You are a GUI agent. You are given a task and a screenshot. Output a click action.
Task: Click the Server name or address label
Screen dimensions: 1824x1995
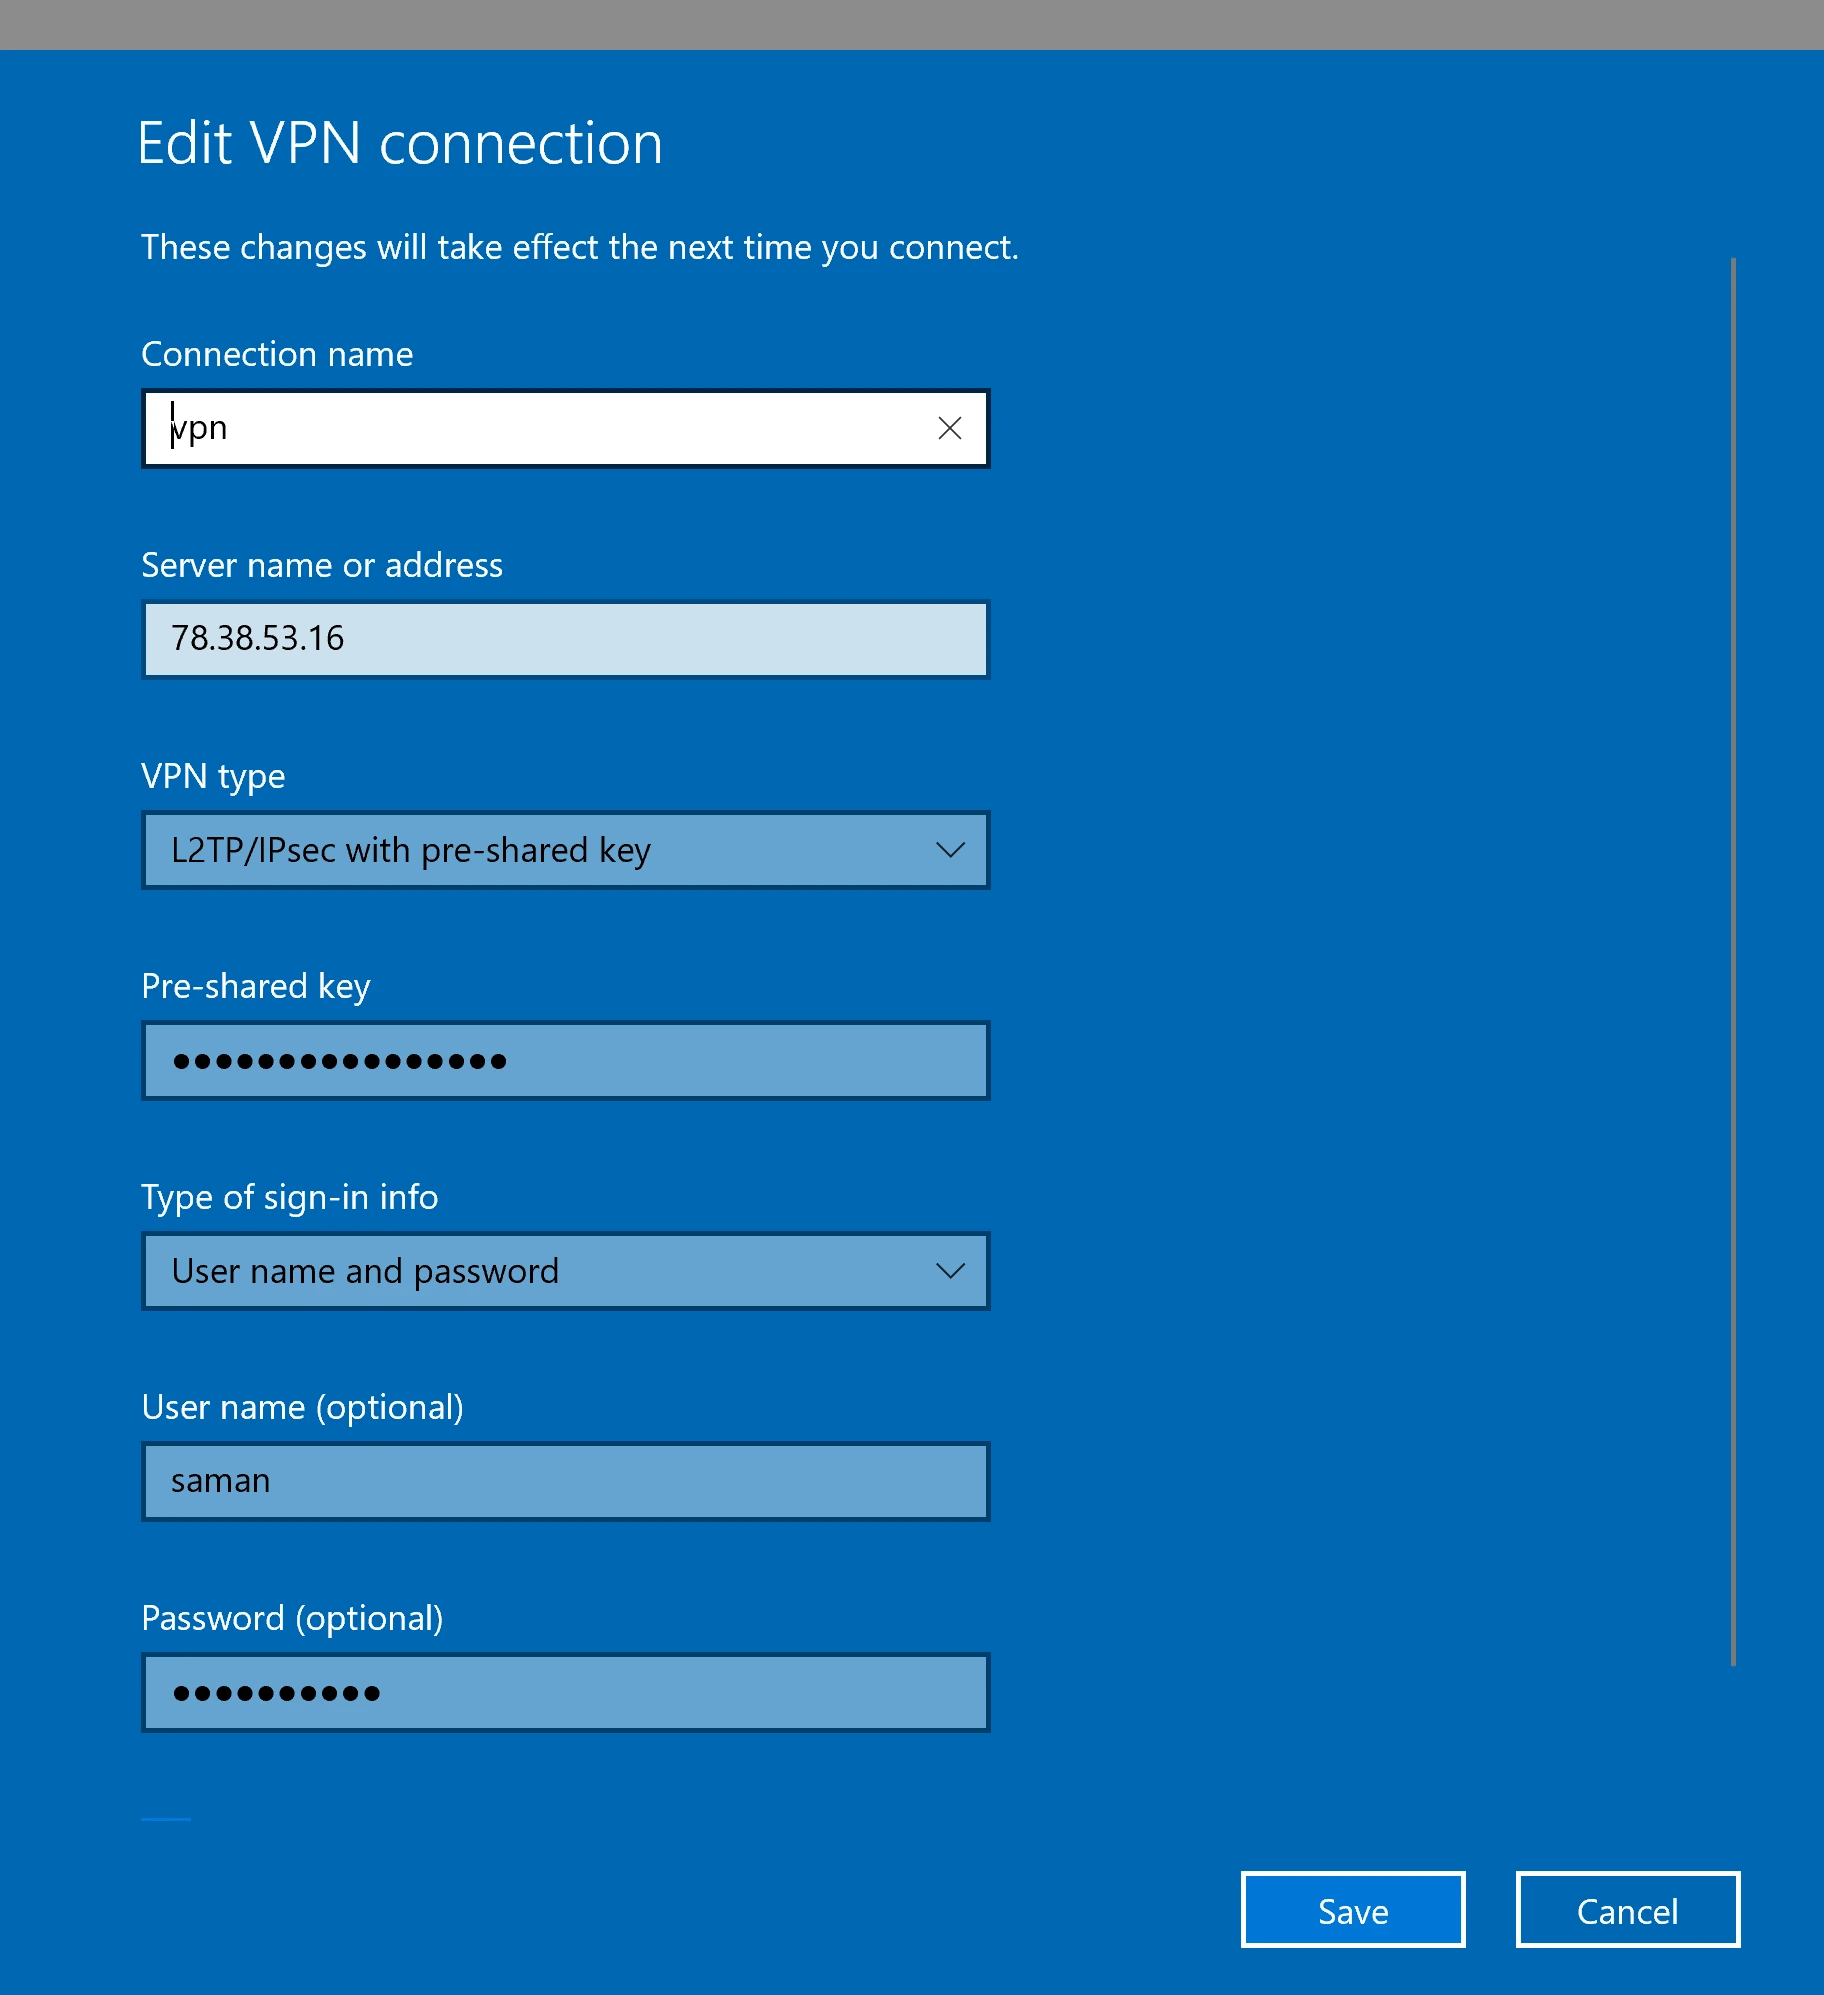coord(323,565)
